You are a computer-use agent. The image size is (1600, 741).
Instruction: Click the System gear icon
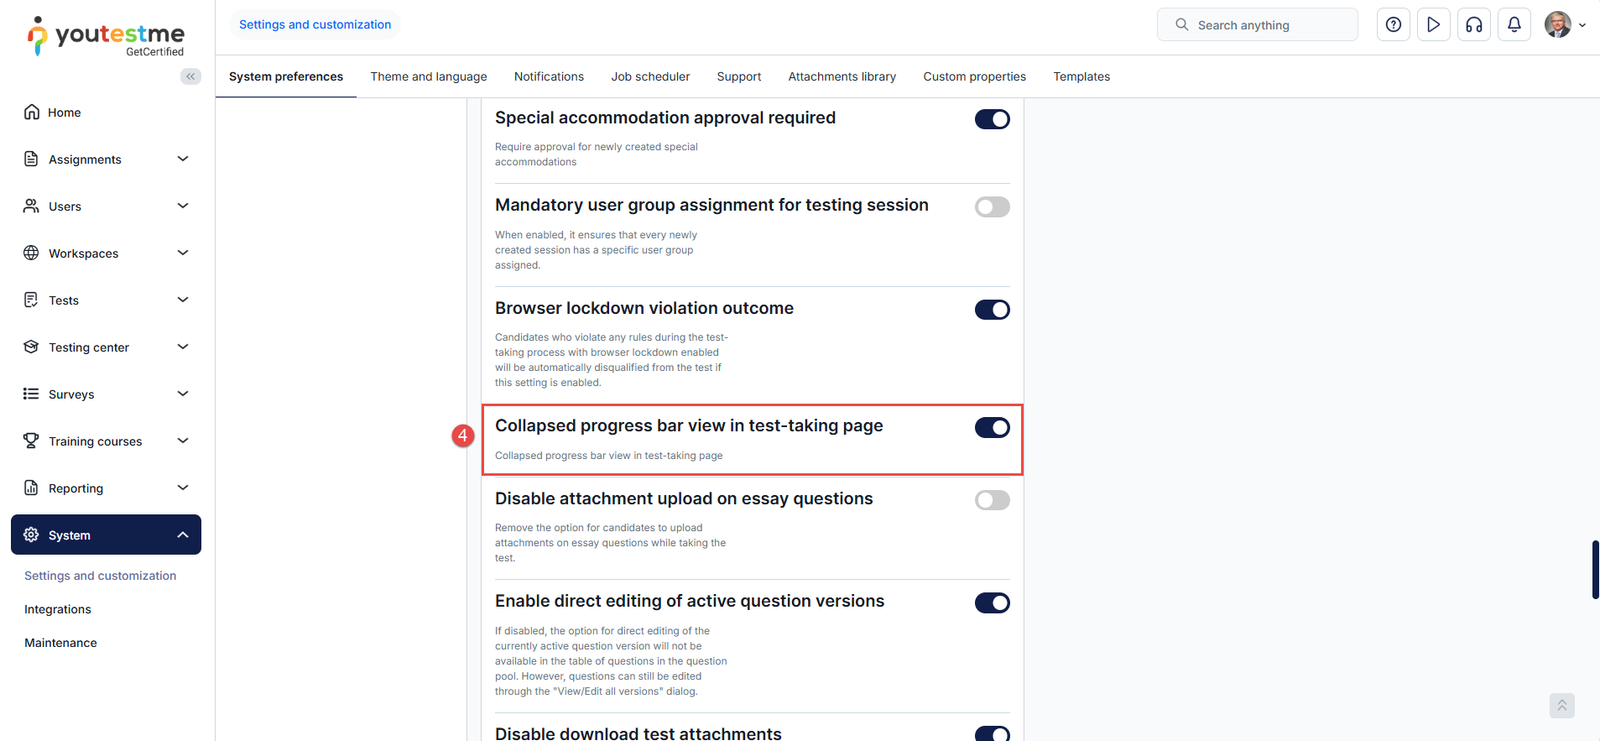tap(31, 535)
